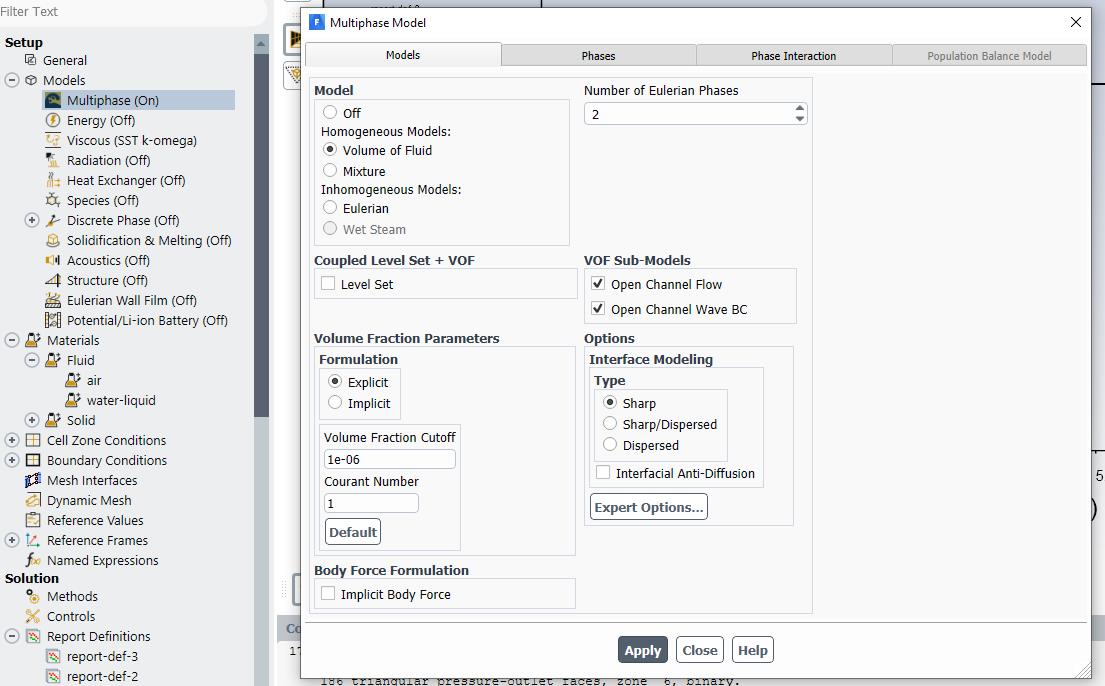
Task: Click the water-liquid material icon
Action: click(73, 400)
